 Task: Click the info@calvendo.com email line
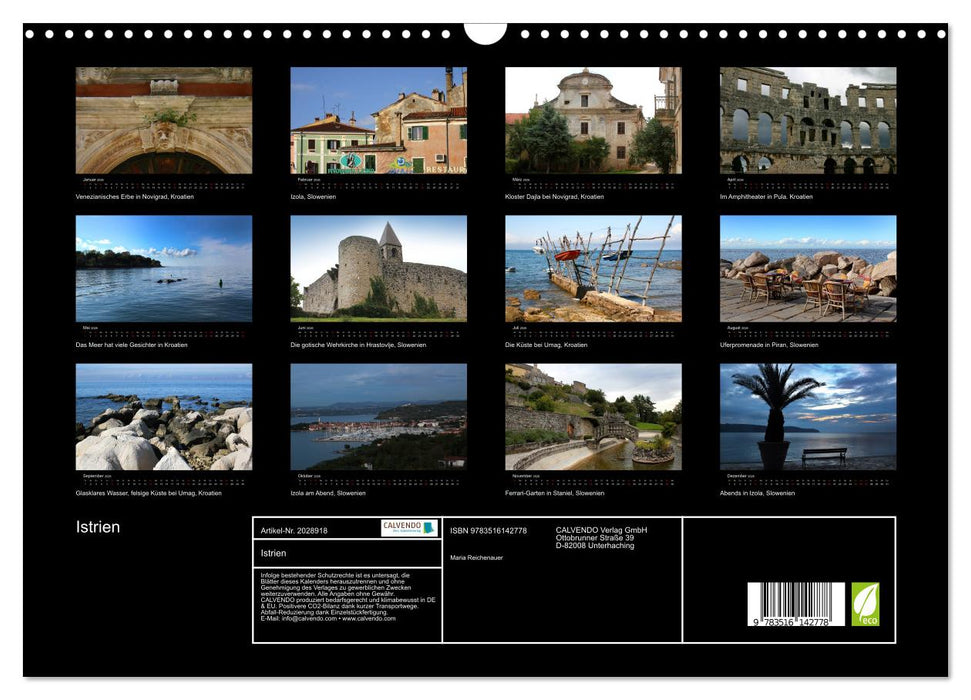328,618
